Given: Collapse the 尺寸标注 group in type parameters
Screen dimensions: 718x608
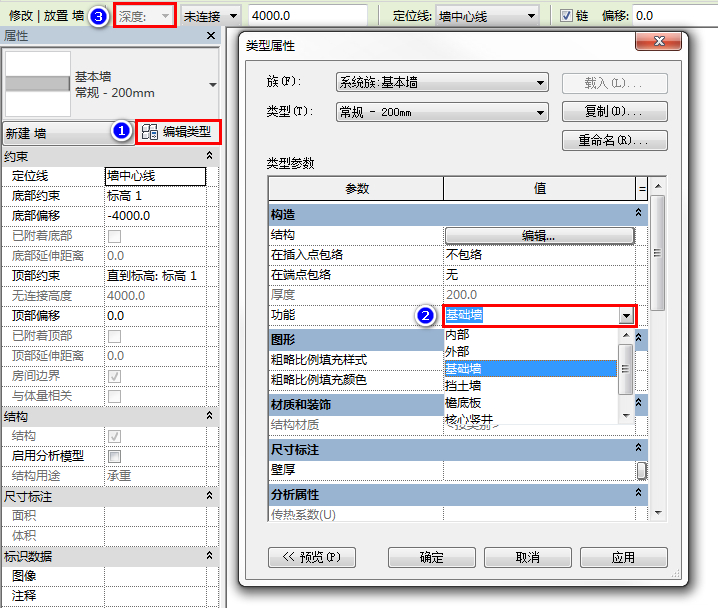Looking at the screenshot, I should [638, 448].
